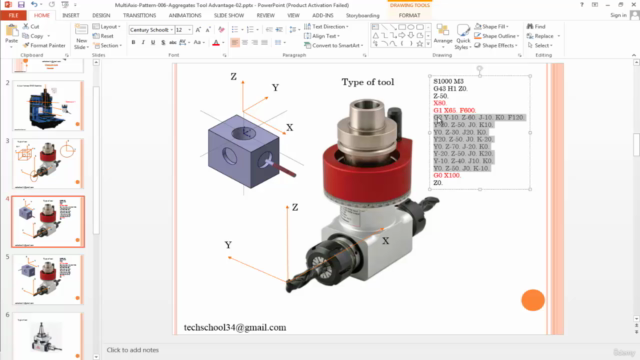Switch to the ANIMATIONS tab
Viewport: 640px width, 360px height.
(x=185, y=16)
